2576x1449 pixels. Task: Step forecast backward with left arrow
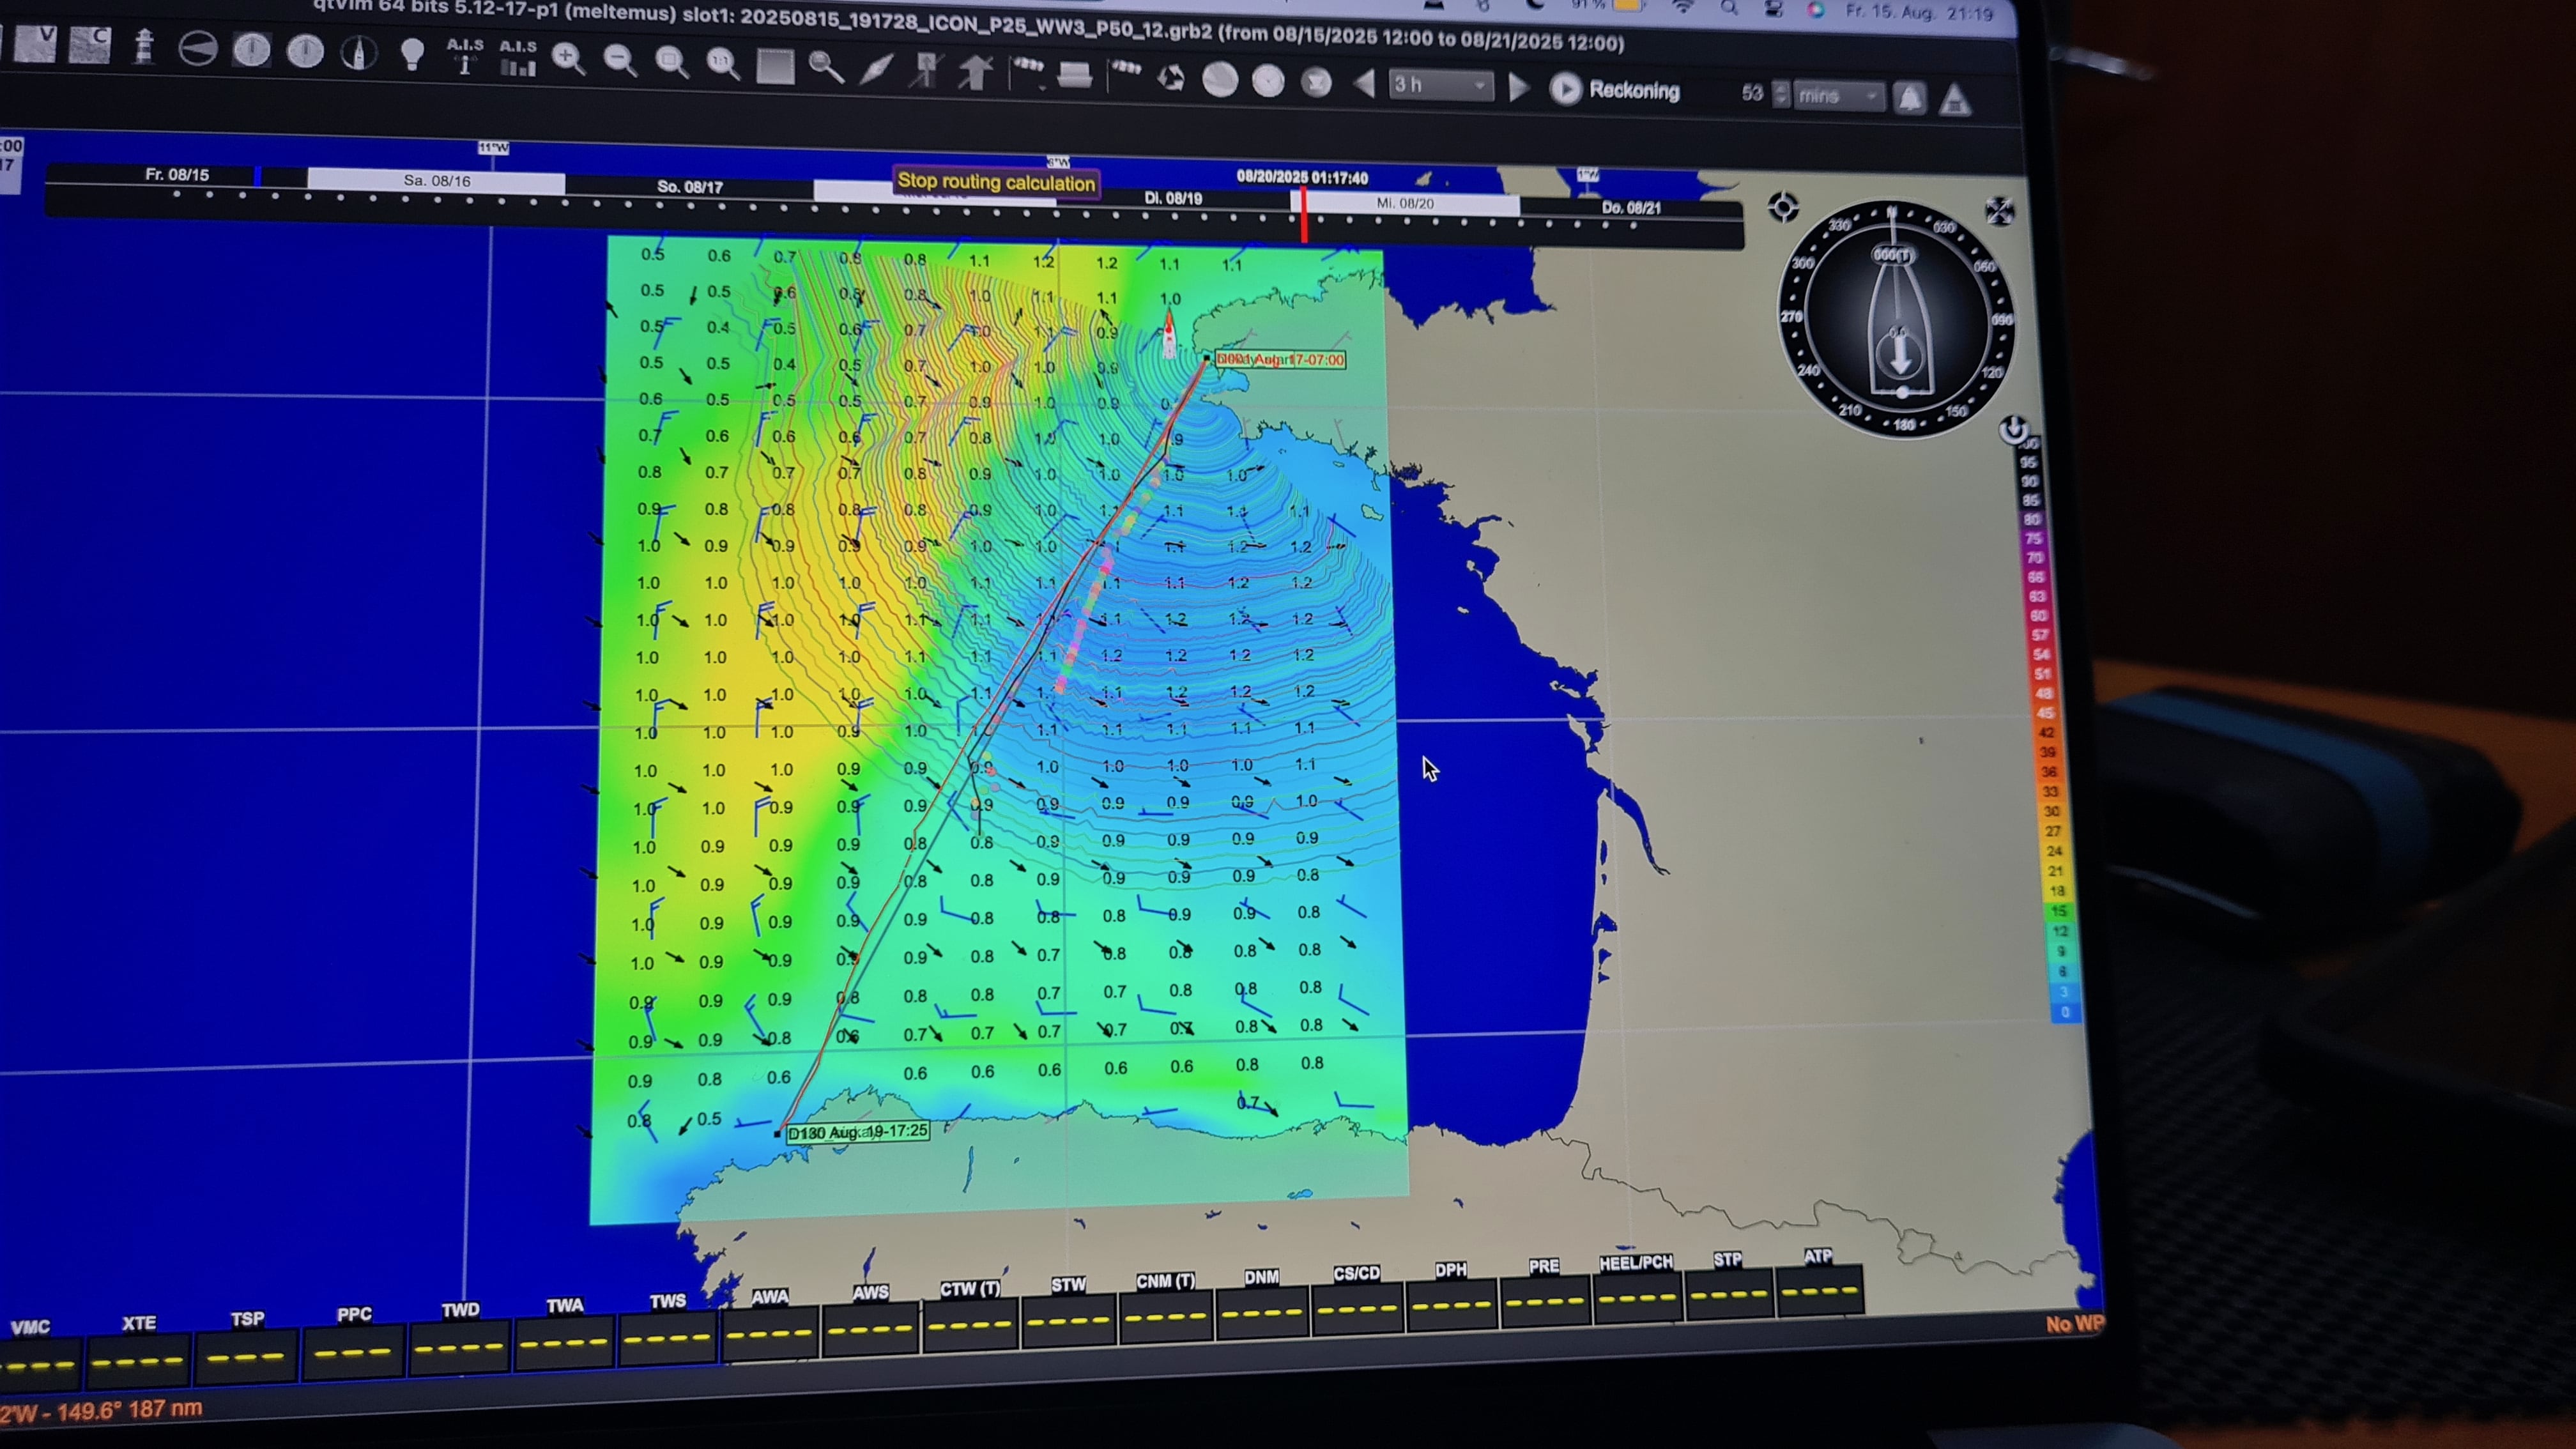click(1364, 84)
